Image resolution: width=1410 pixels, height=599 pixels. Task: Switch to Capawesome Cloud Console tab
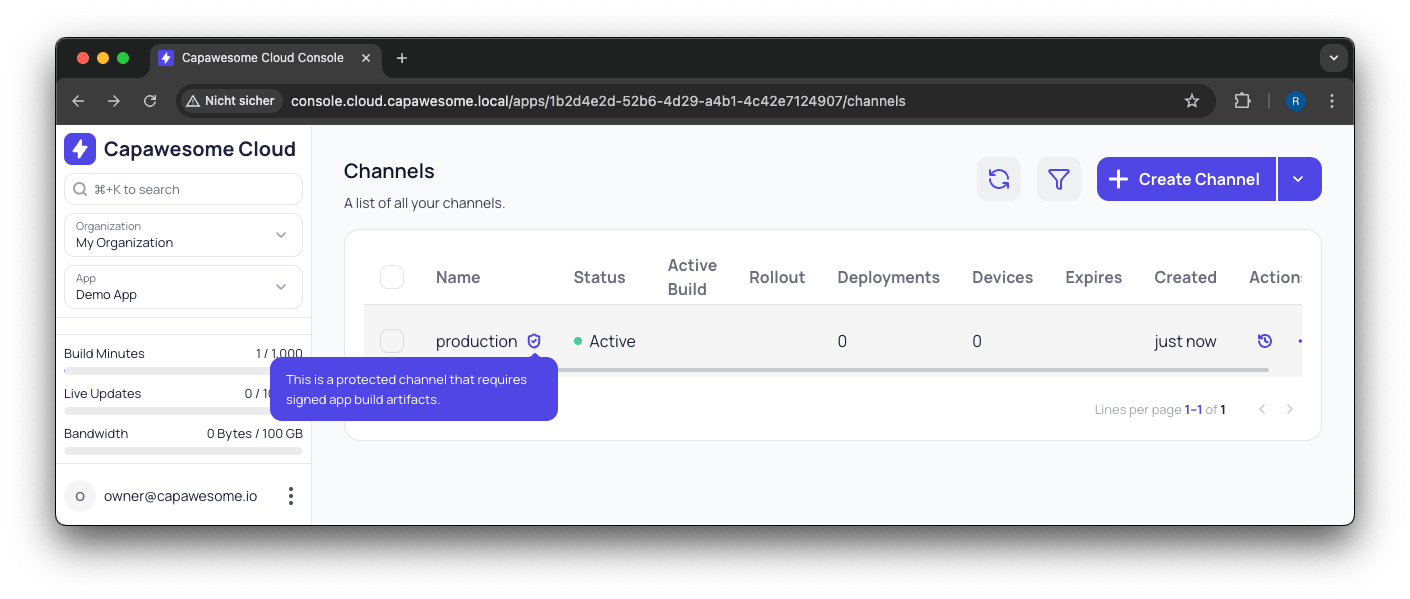point(262,58)
